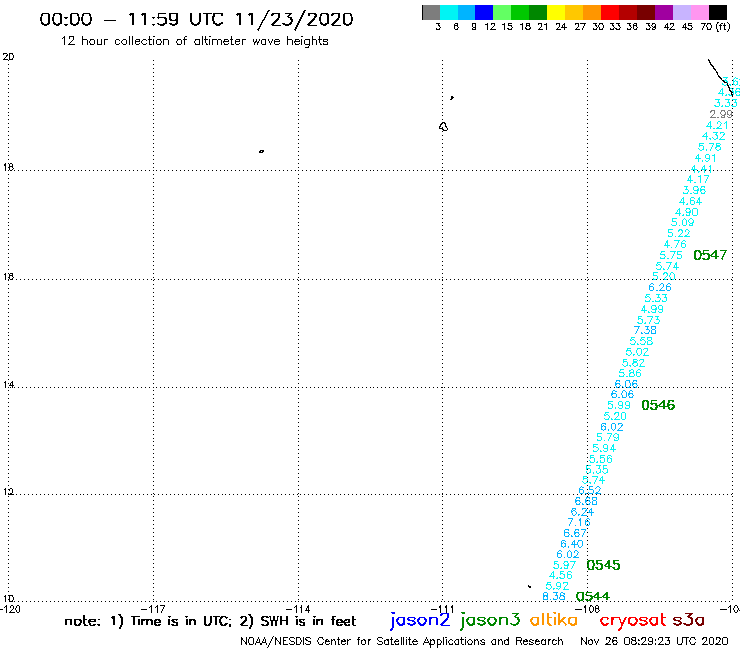Click the 7.38 wave height reading
Viewport: 740px width, 650px height.
(645, 330)
